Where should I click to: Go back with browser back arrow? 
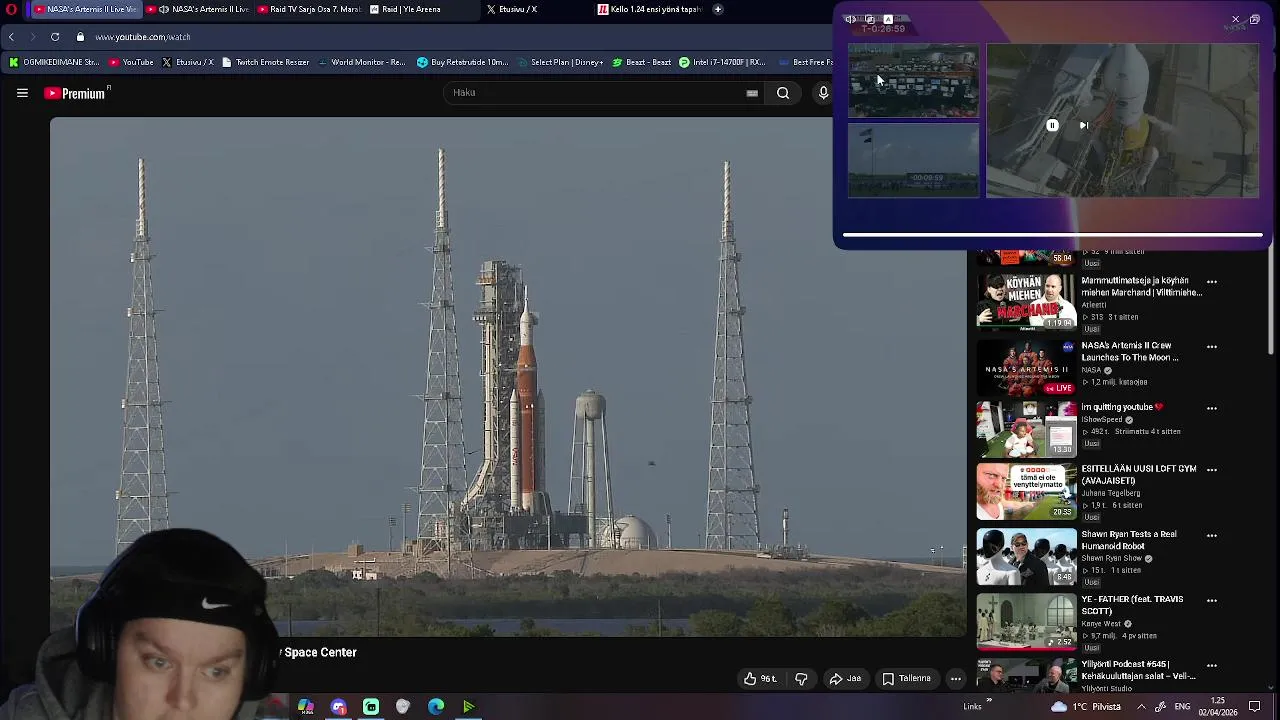(11, 37)
